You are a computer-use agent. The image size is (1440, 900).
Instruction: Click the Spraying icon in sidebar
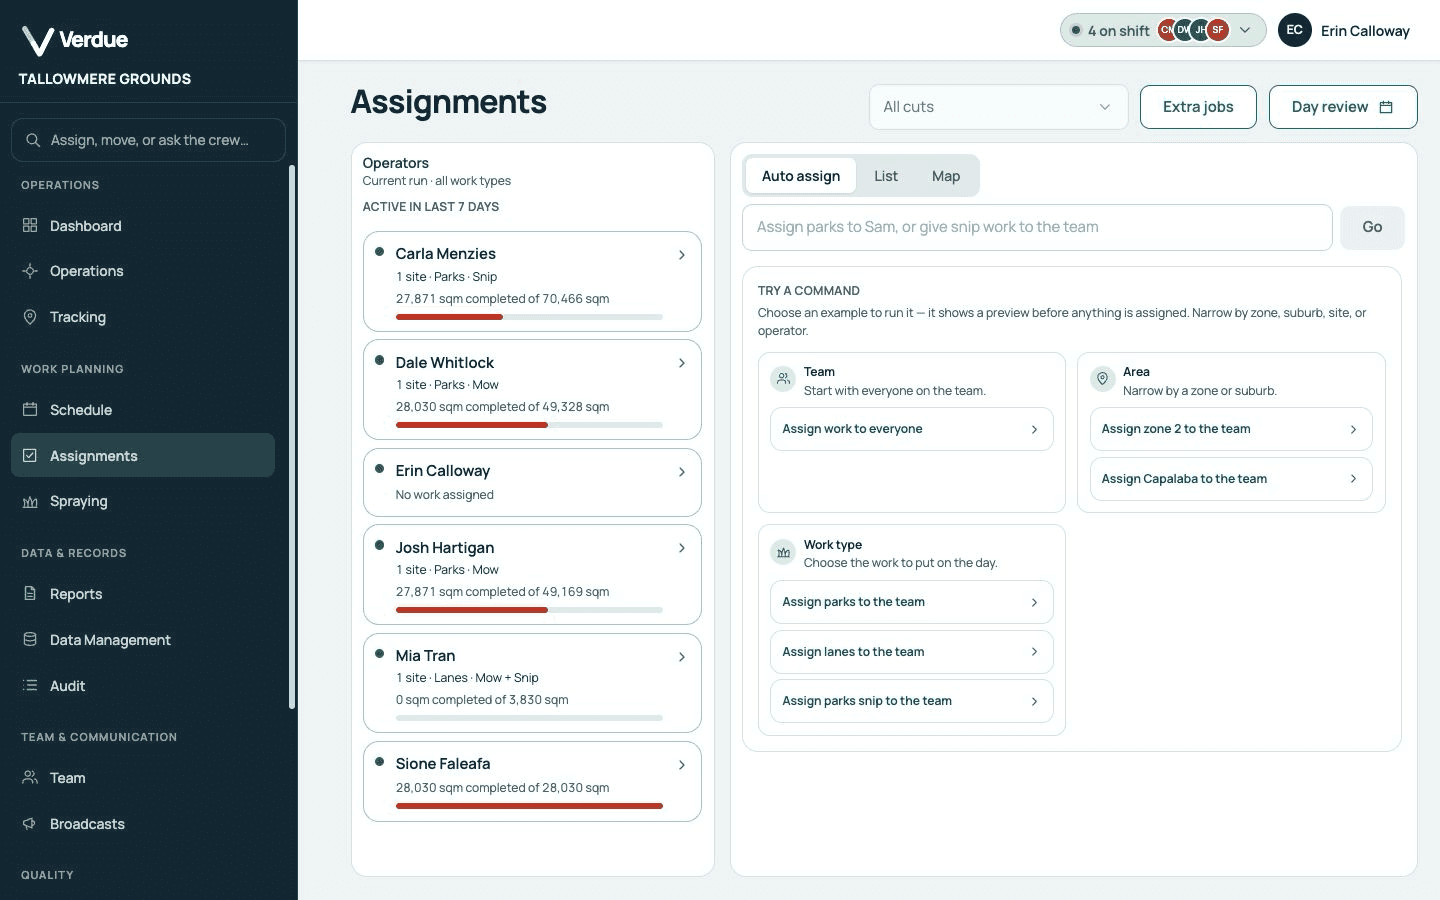pyautogui.click(x=30, y=501)
